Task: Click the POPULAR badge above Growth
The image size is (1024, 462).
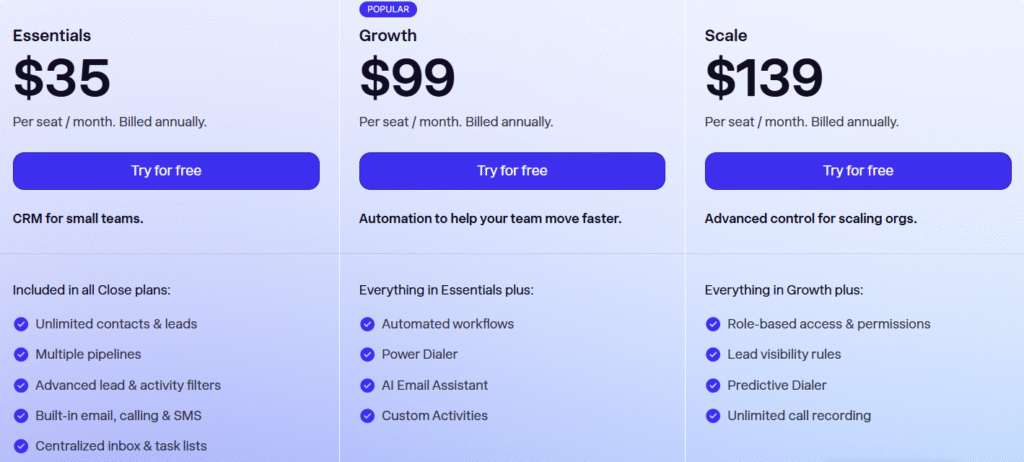Action: 388,9
